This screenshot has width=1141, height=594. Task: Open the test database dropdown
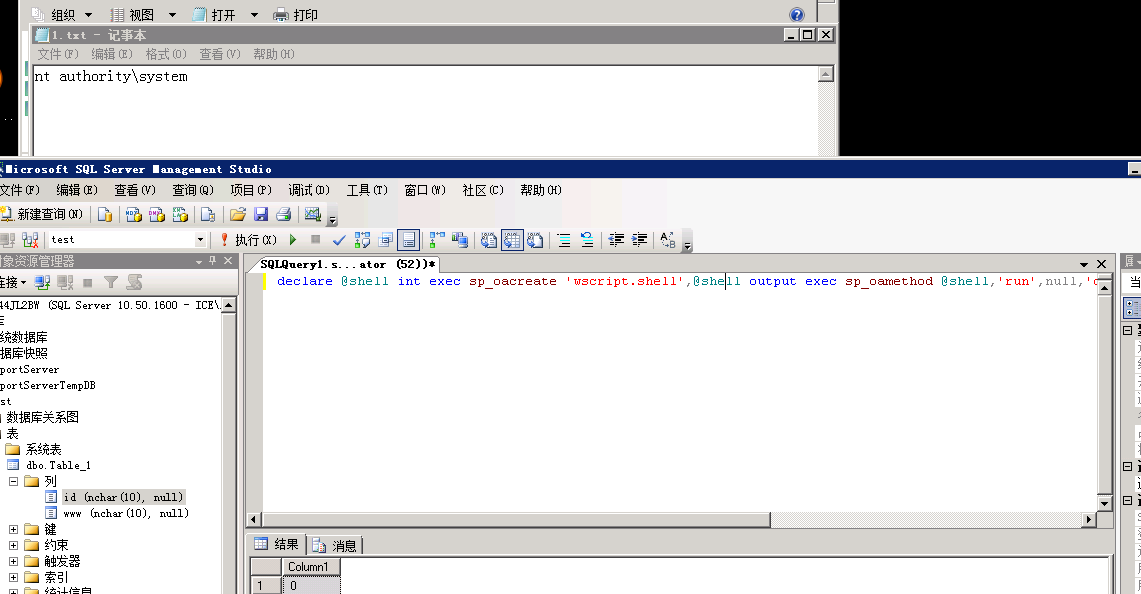[200, 239]
